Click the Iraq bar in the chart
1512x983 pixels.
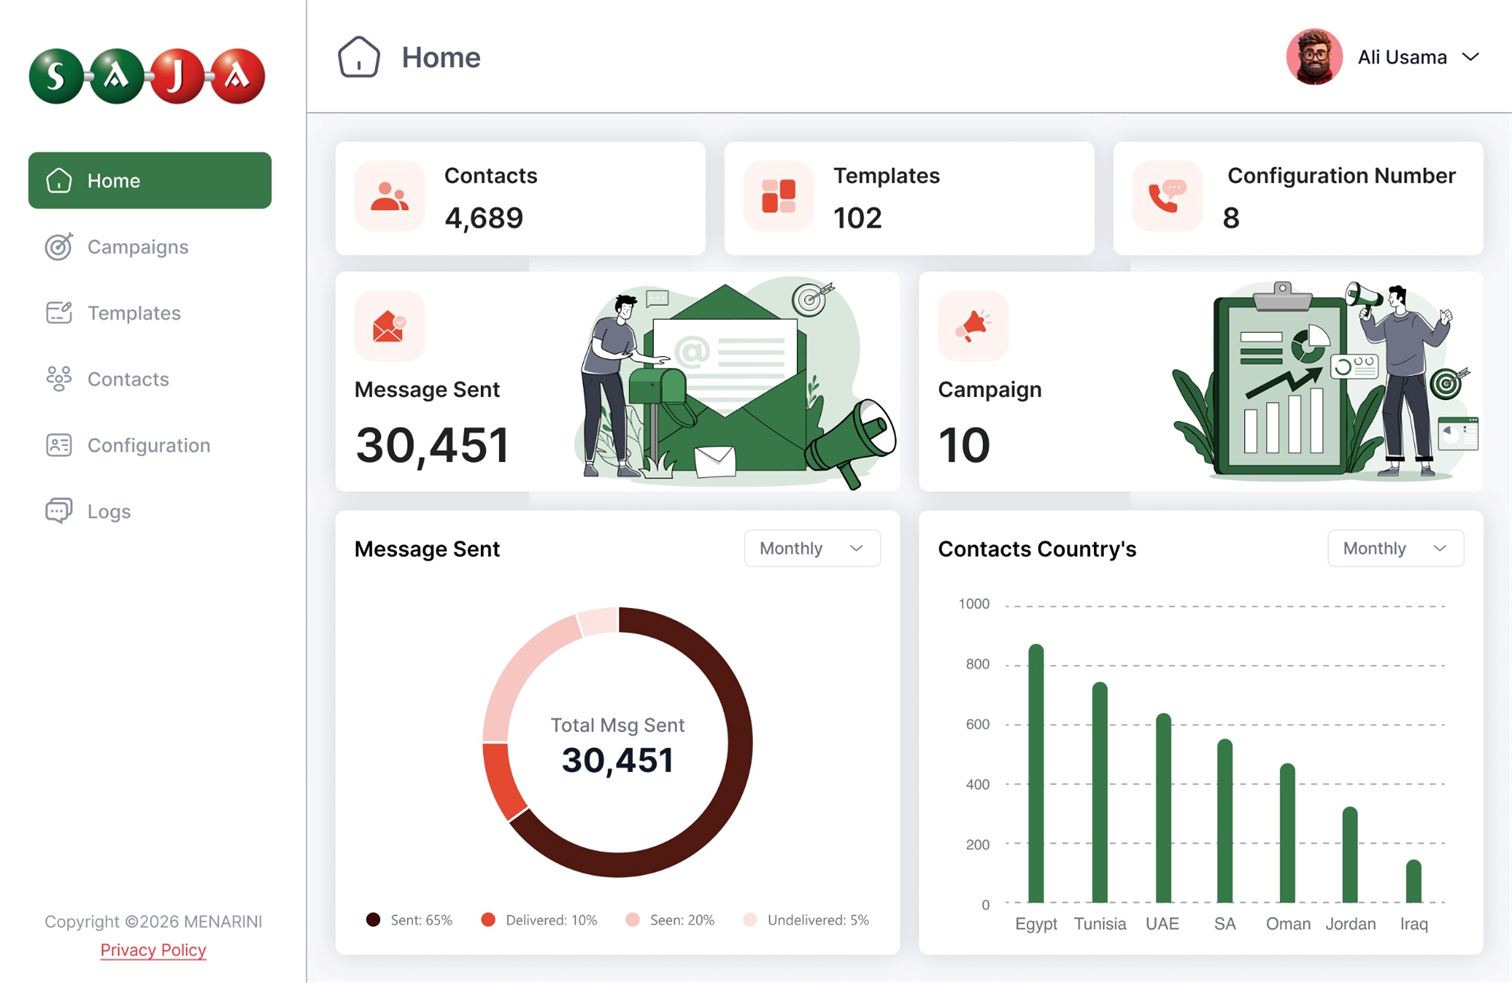[1414, 882]
